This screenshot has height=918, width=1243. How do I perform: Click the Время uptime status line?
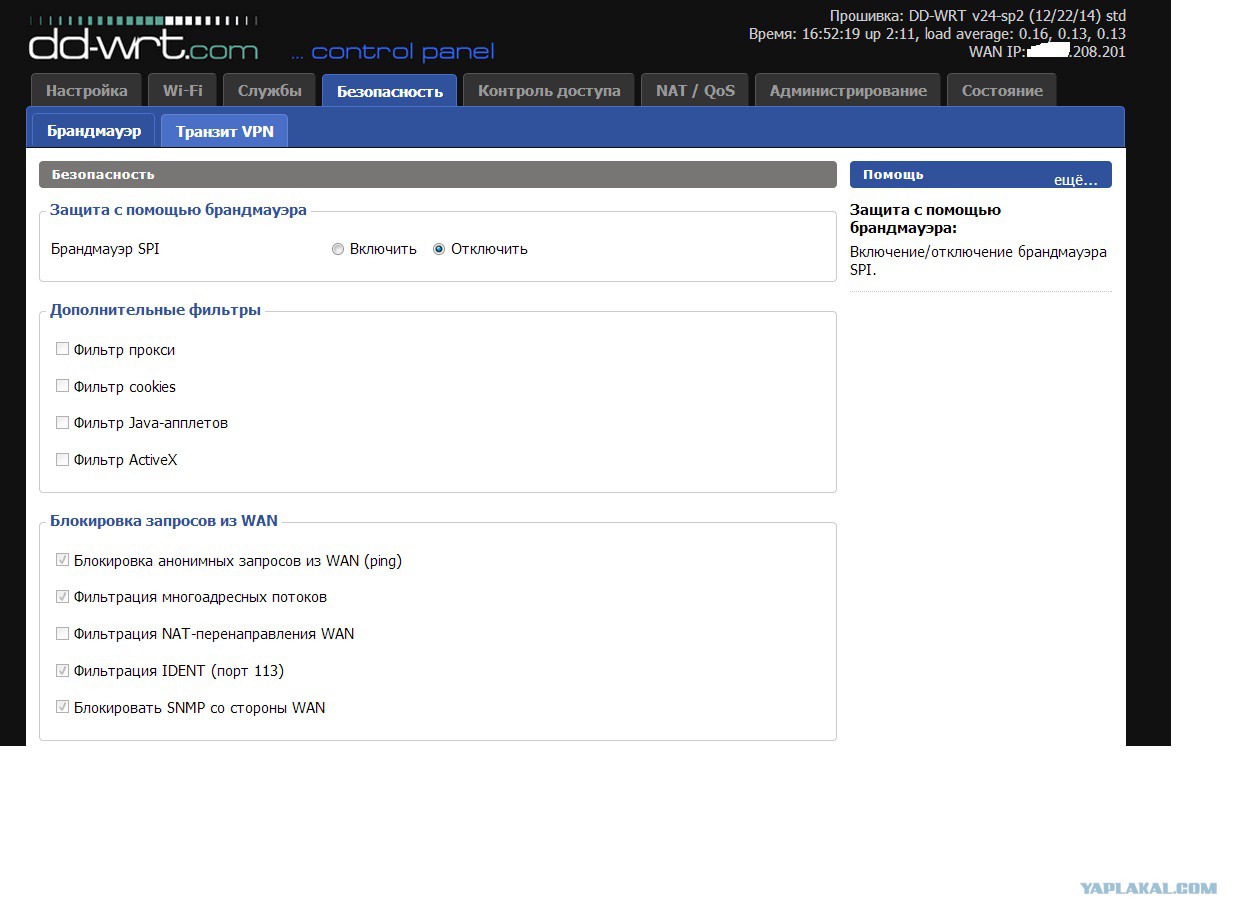937,34
